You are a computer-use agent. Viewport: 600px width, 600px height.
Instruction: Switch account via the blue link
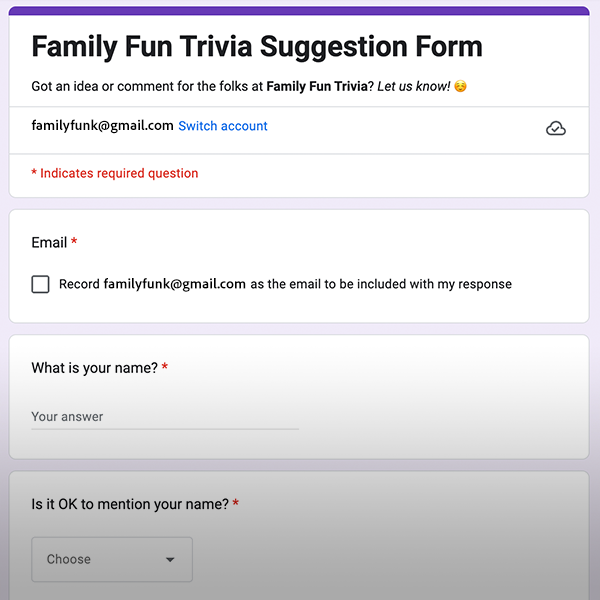[x=223, y=126]
